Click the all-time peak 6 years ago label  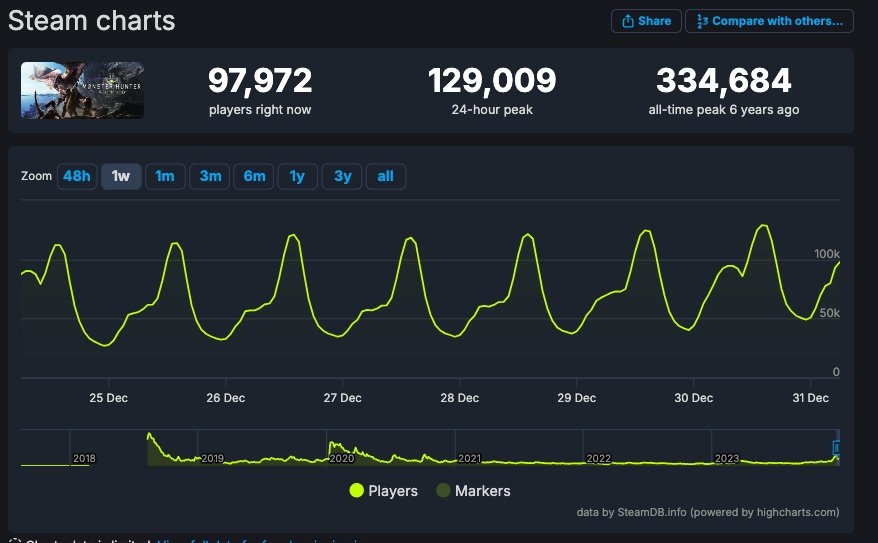click(723, 110)
